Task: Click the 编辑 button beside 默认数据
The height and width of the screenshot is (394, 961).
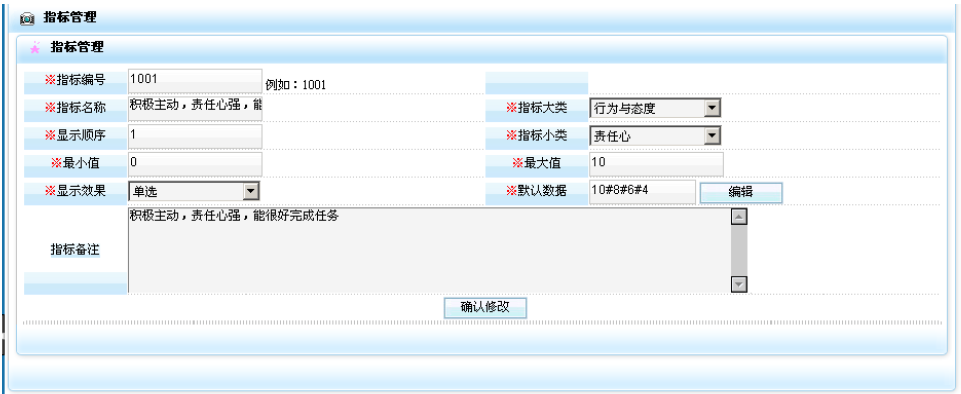Action: pos(741,192)
